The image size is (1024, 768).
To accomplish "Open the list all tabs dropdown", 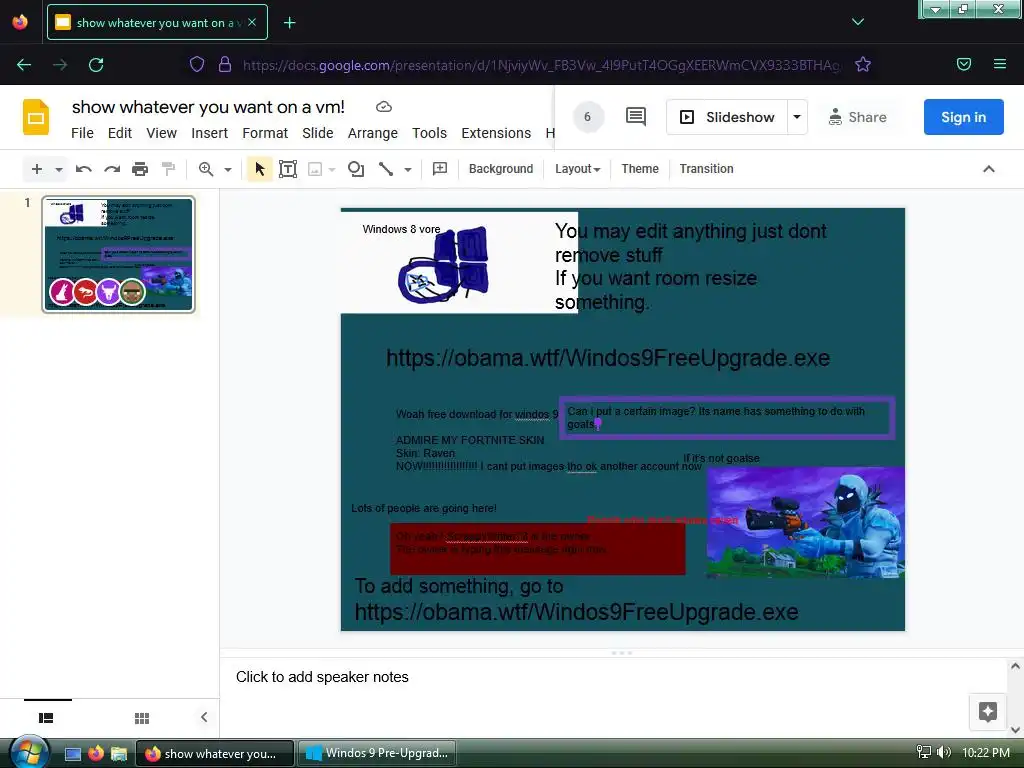I will [x=857, y=22].
